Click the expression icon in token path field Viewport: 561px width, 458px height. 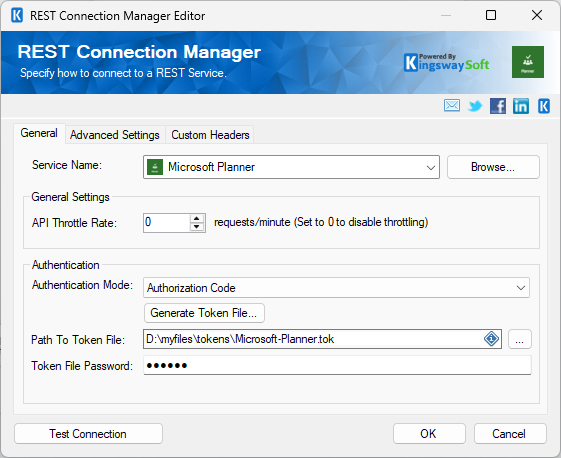point(491,338)
